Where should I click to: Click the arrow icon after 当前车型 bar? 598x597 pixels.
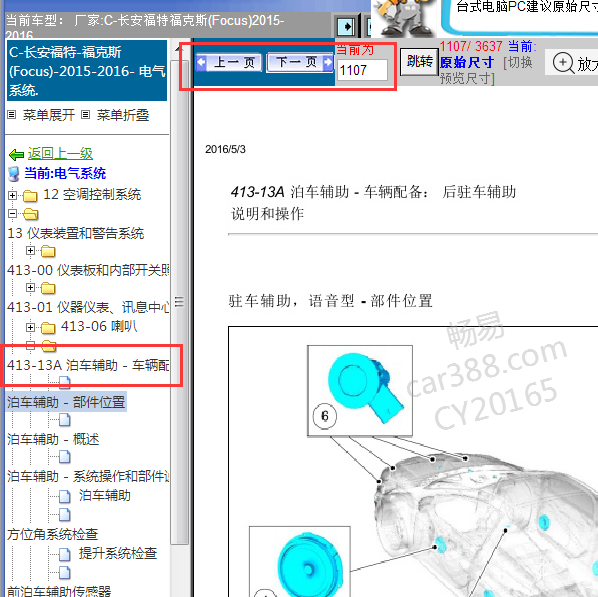pyautogui.click(x=346, y=27)
